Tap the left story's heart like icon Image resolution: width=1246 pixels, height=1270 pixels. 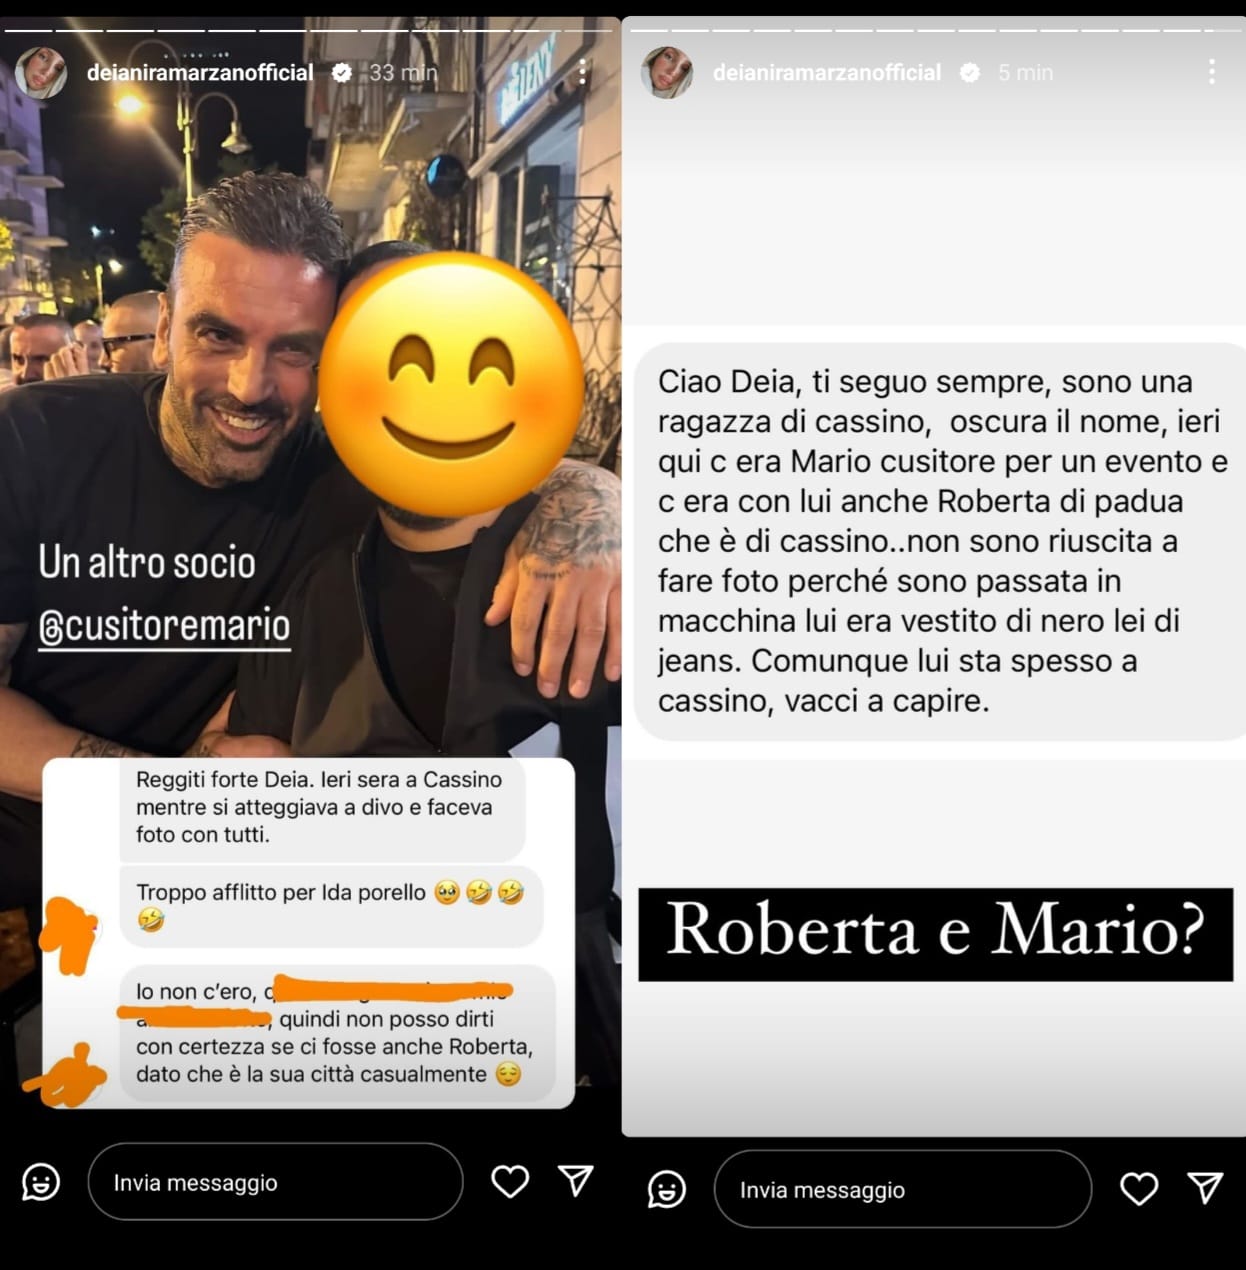coord(510,1182)
